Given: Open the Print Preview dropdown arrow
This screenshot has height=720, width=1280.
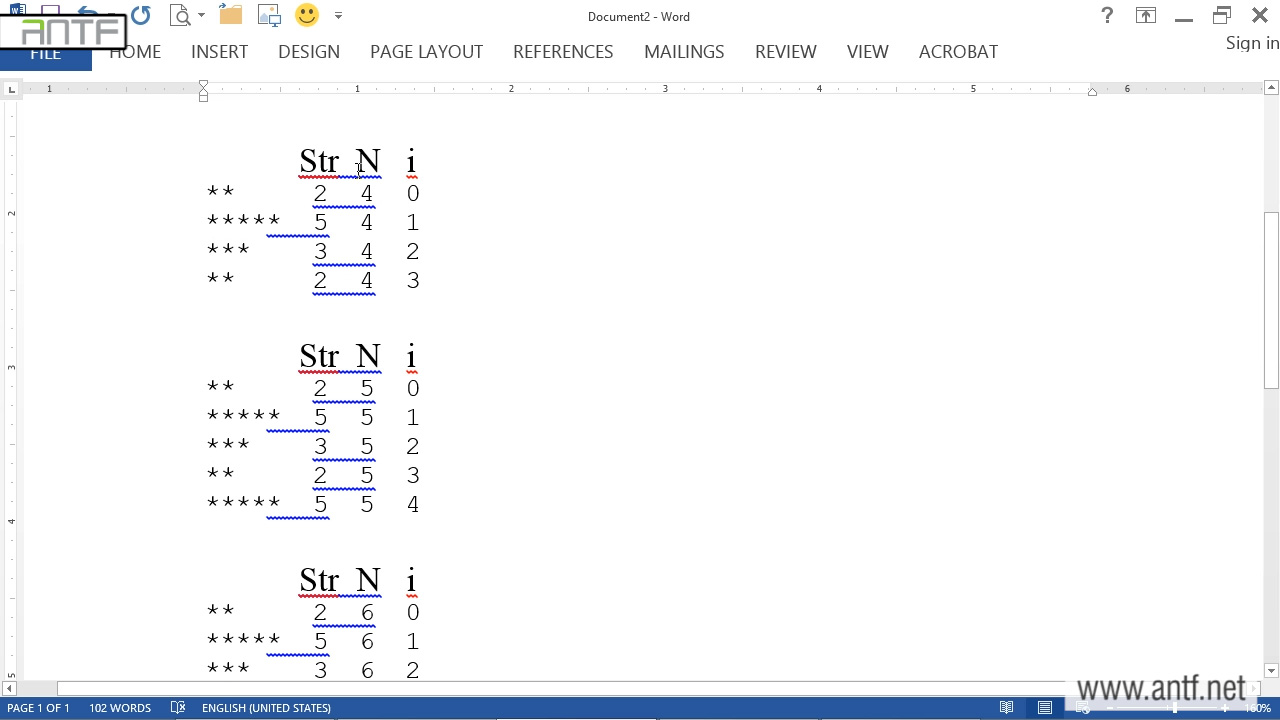Looking at the screenshot, I should [x=201, y=16].
